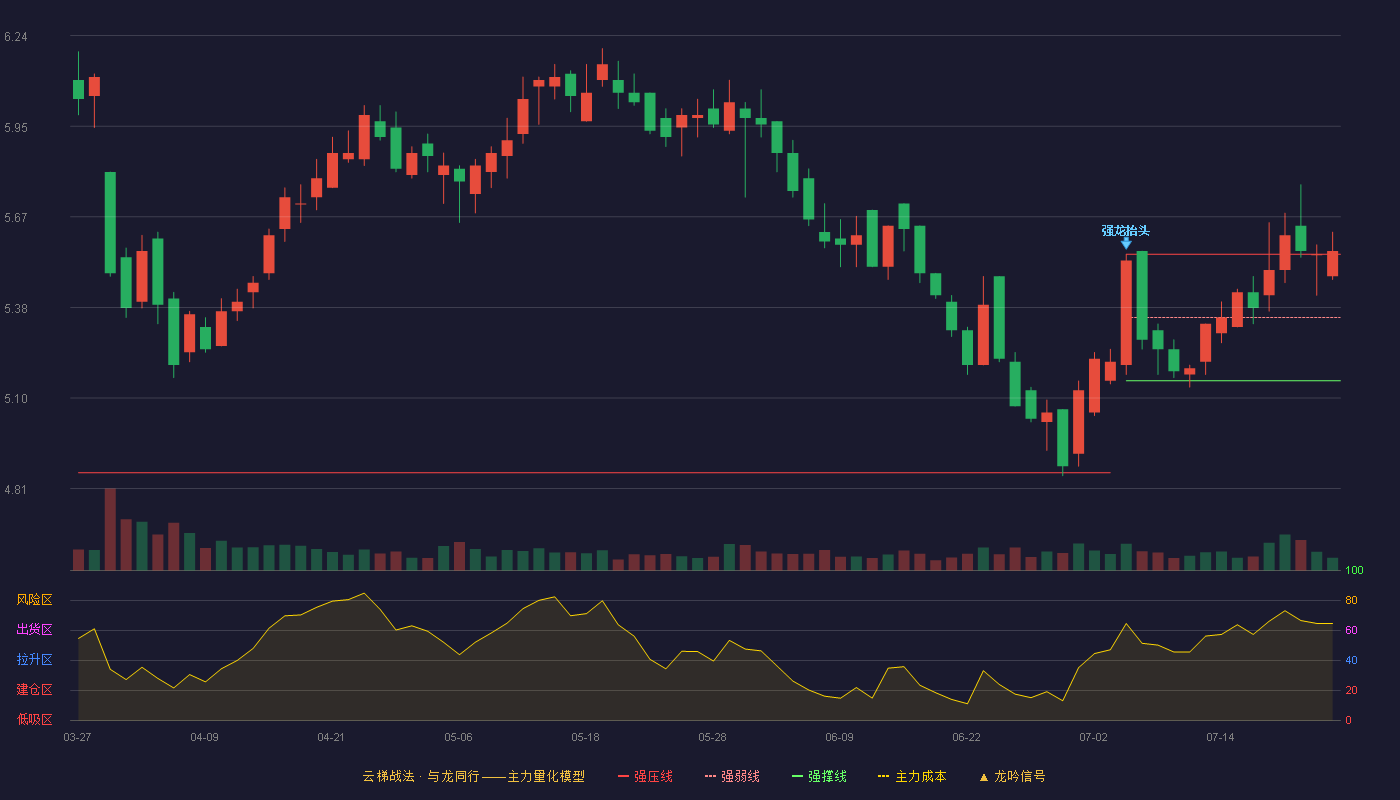The width and height of the screenshot is (1400, 800).
Task: Click the 05-18 date axis label
Action: (x=585, y=737)
